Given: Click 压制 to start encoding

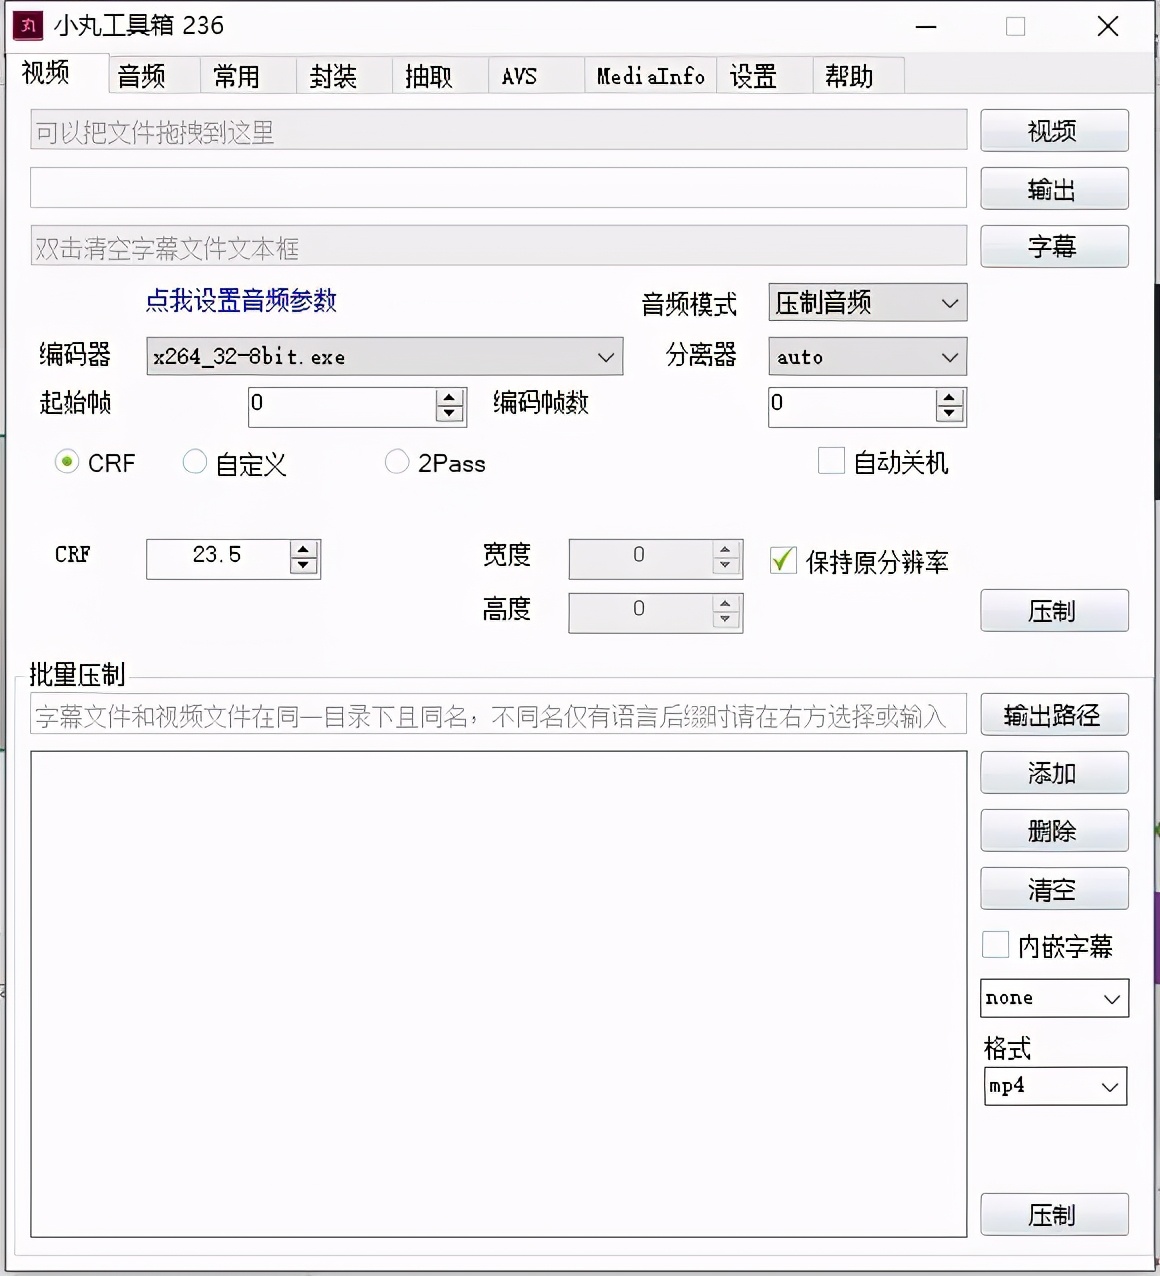Looking at the screenshot, I should point(1054,611).
